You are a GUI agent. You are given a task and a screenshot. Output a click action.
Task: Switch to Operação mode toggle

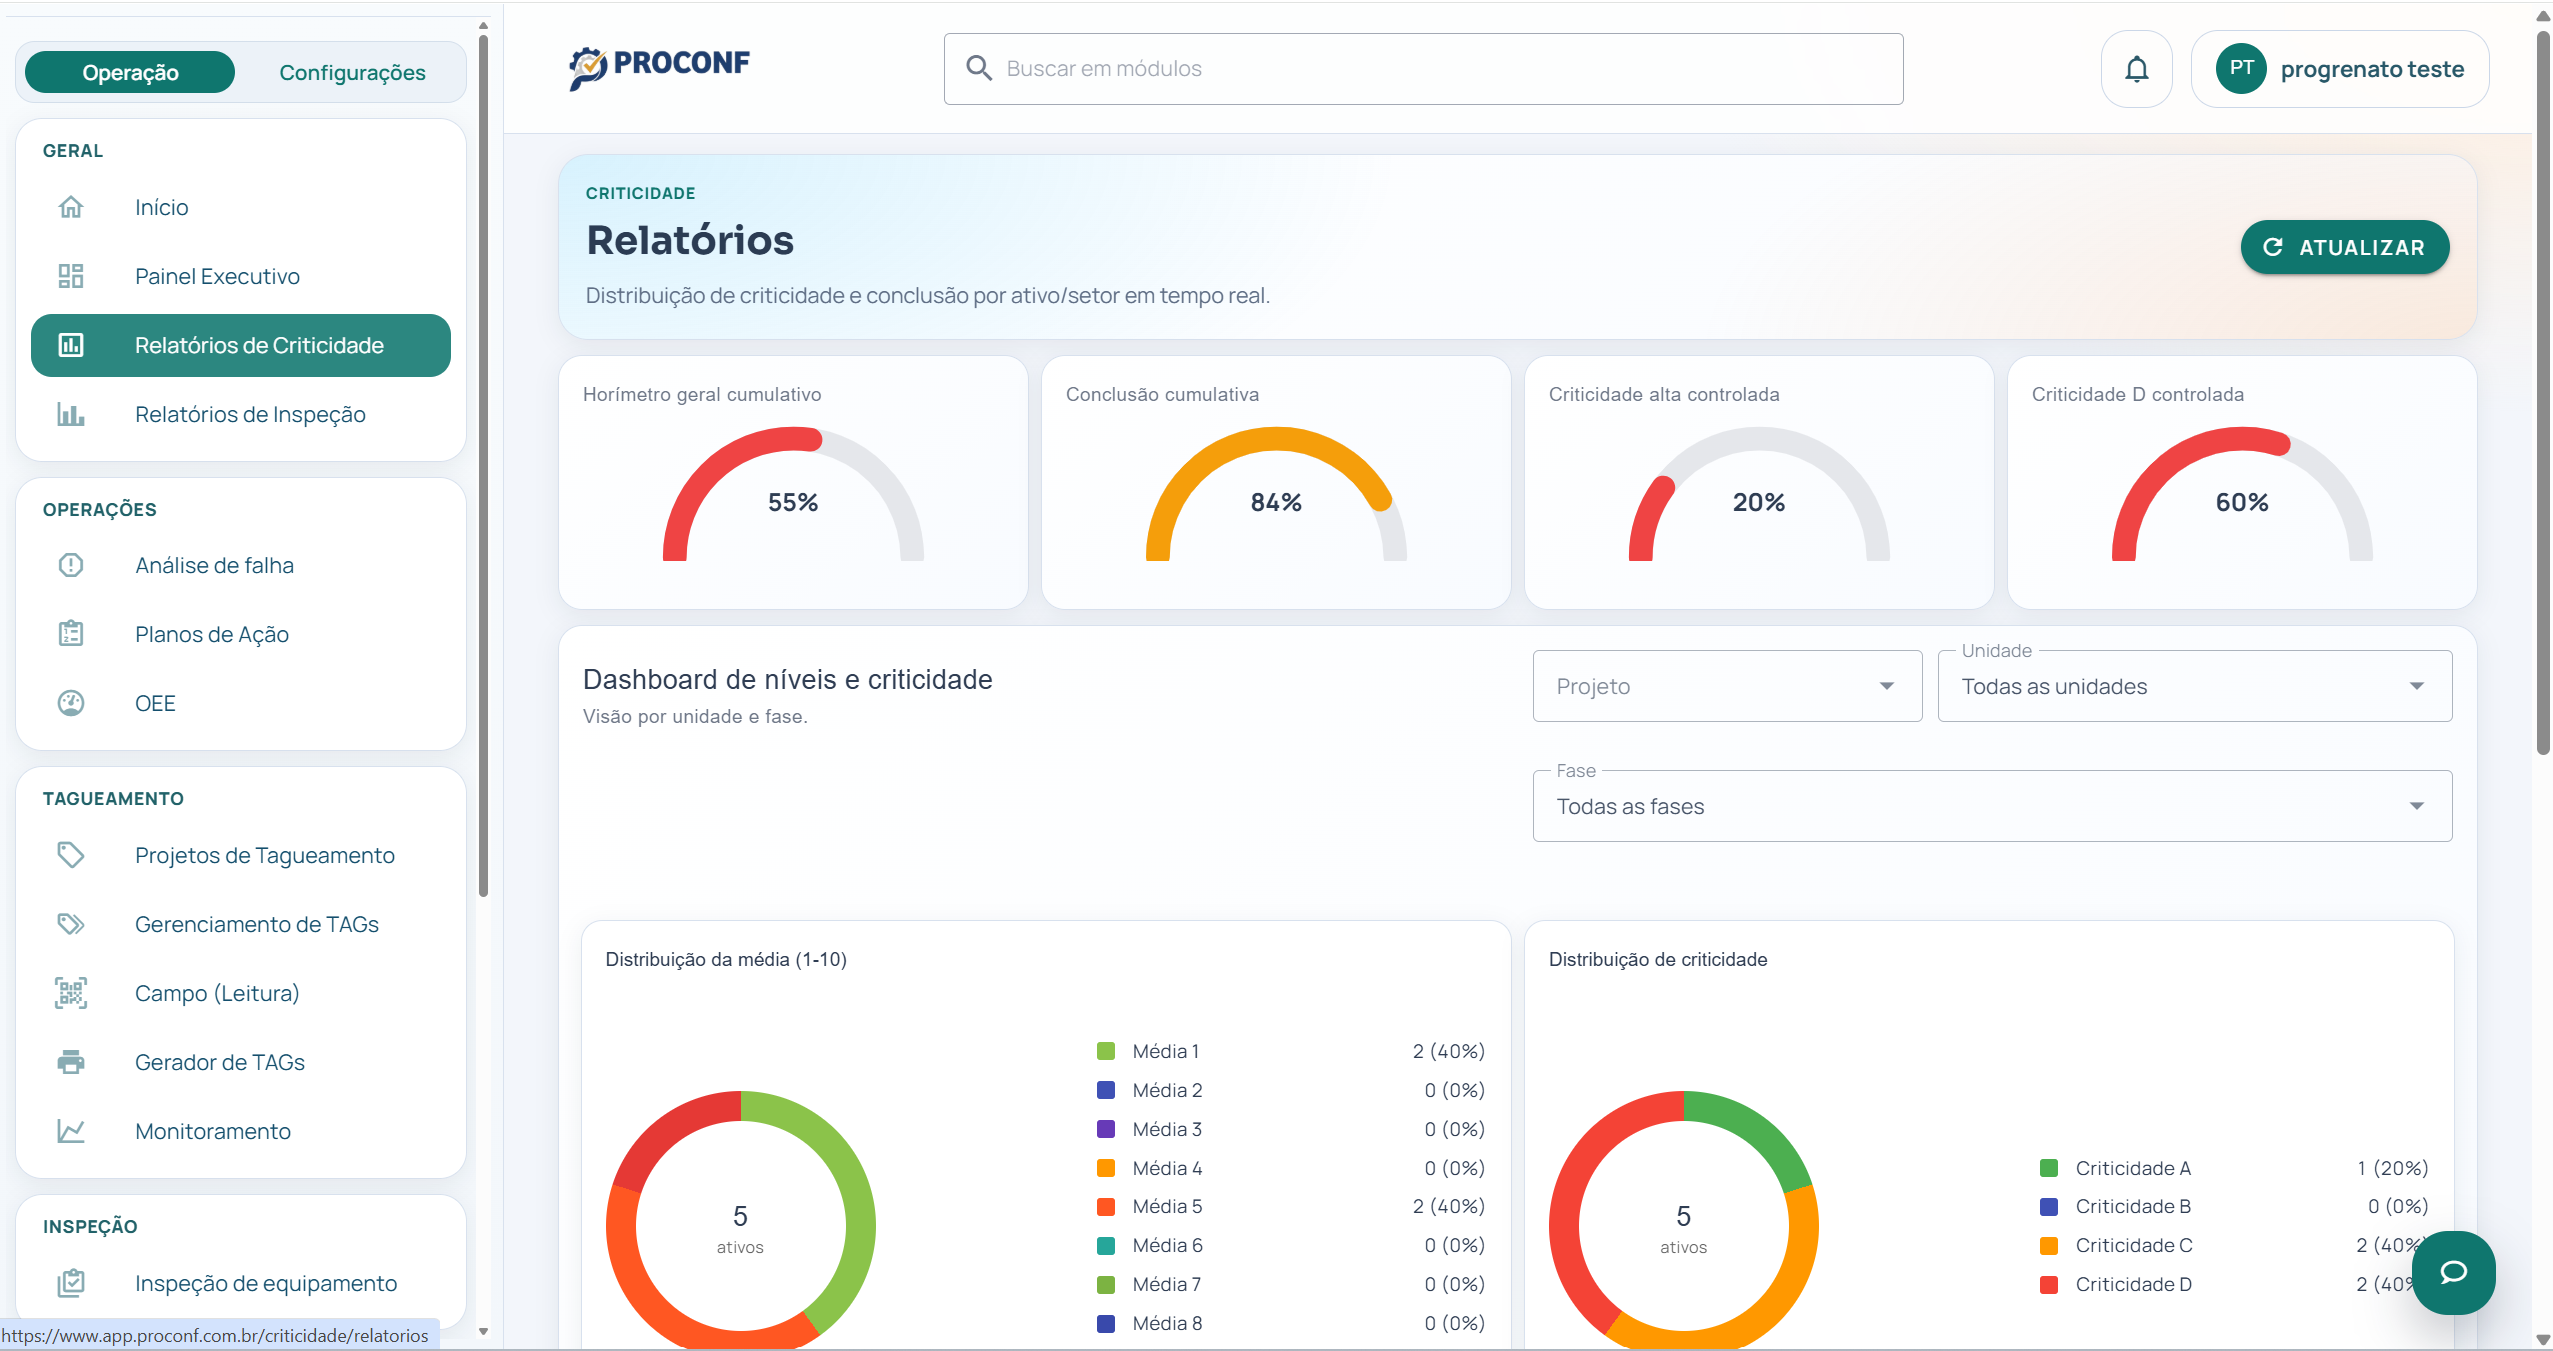(x=130, y=72)
